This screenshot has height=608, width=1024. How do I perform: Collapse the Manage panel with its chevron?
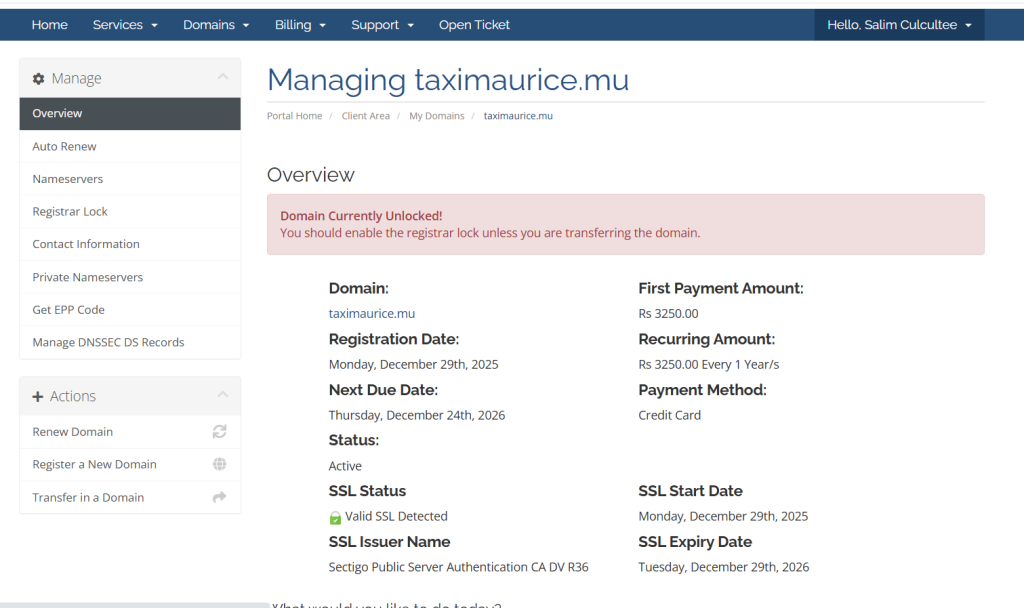tap(222, 77)
